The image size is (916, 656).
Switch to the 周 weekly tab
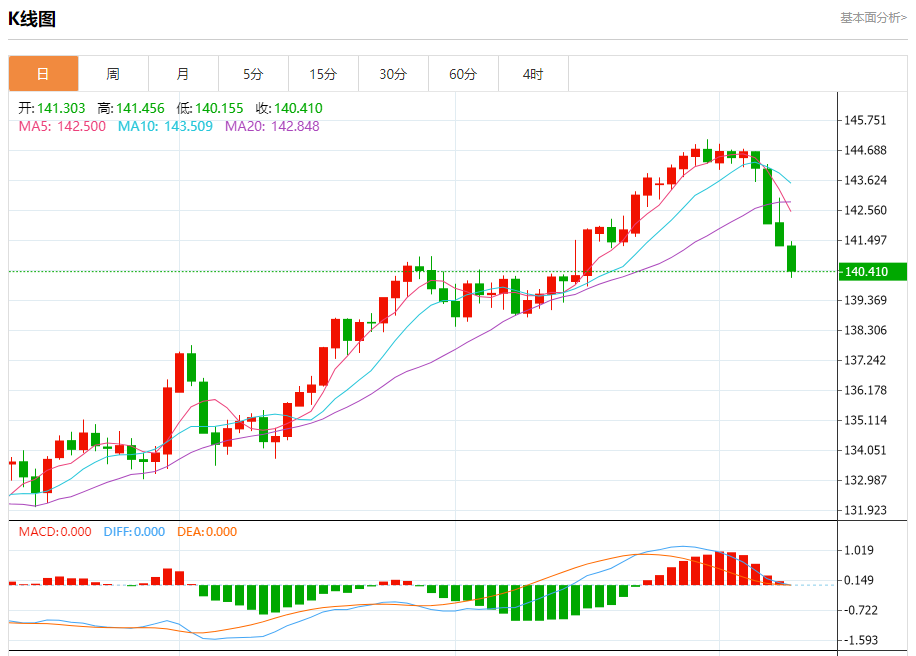pyautogui.click(x=113, y=74)
